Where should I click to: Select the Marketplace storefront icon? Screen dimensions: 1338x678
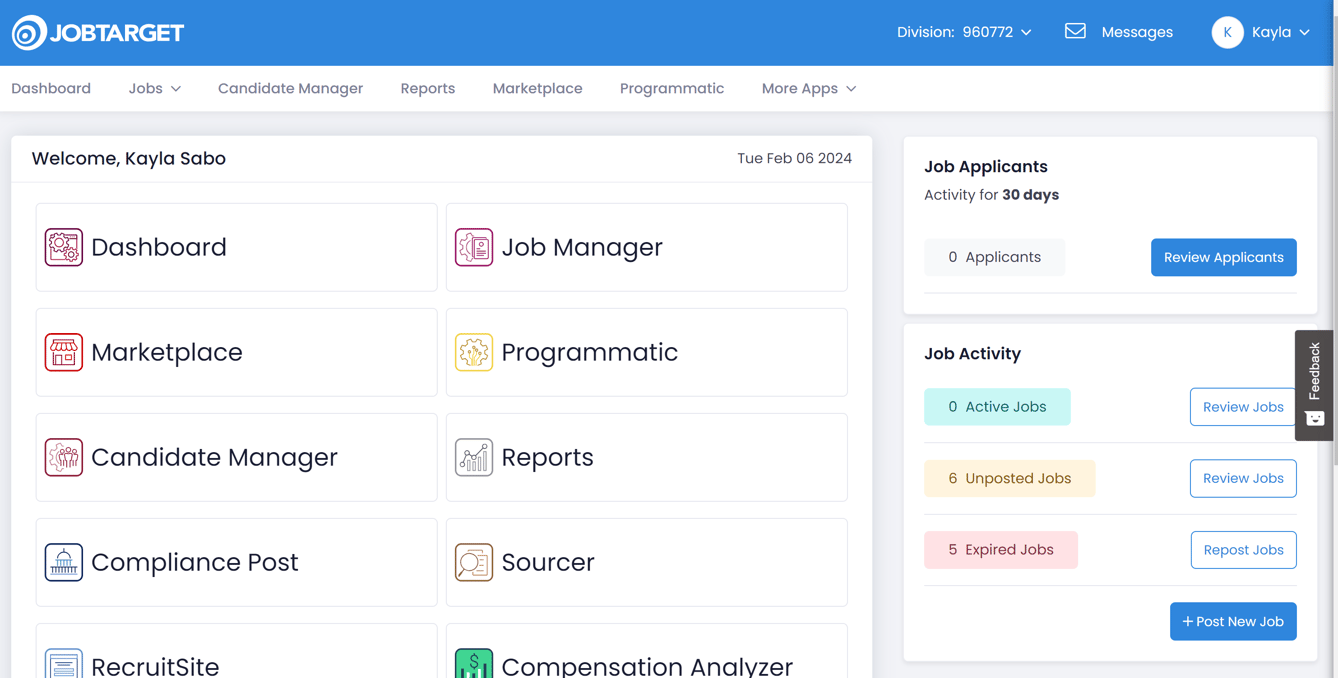click(63, 352)
